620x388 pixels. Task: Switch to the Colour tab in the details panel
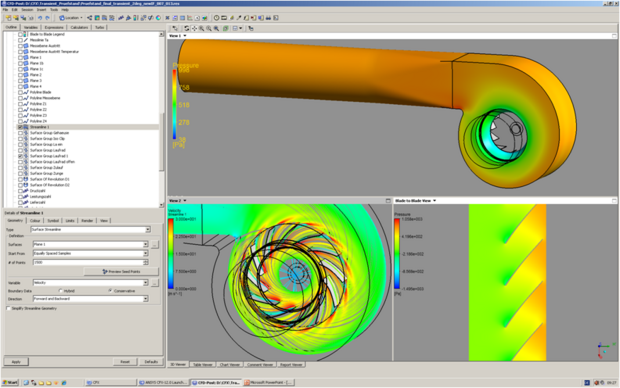point(35,221)
